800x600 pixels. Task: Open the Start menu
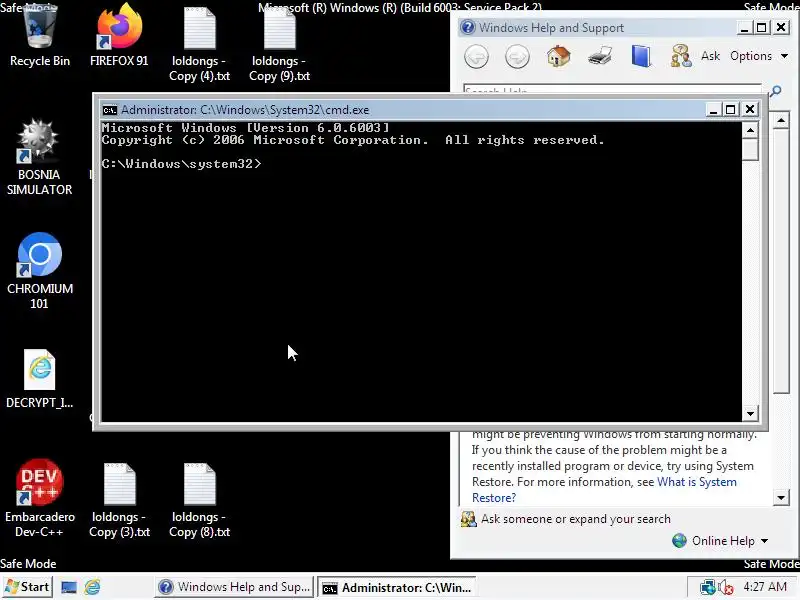pos(27,587)
